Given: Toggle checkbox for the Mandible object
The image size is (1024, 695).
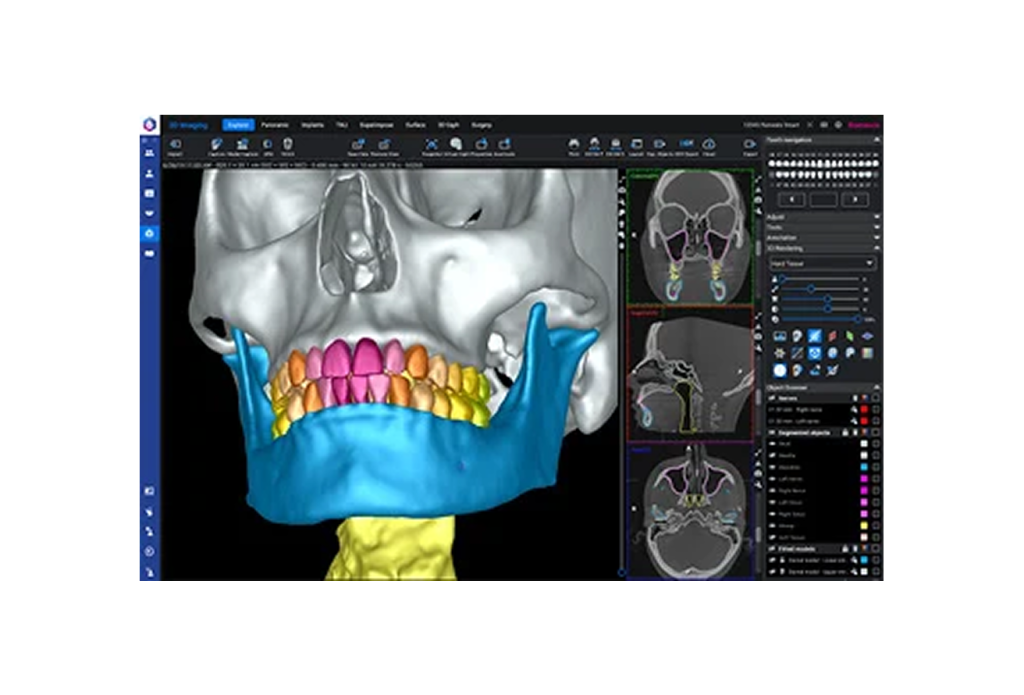Looking at the screenshot, I should click(x=876, y=467).
